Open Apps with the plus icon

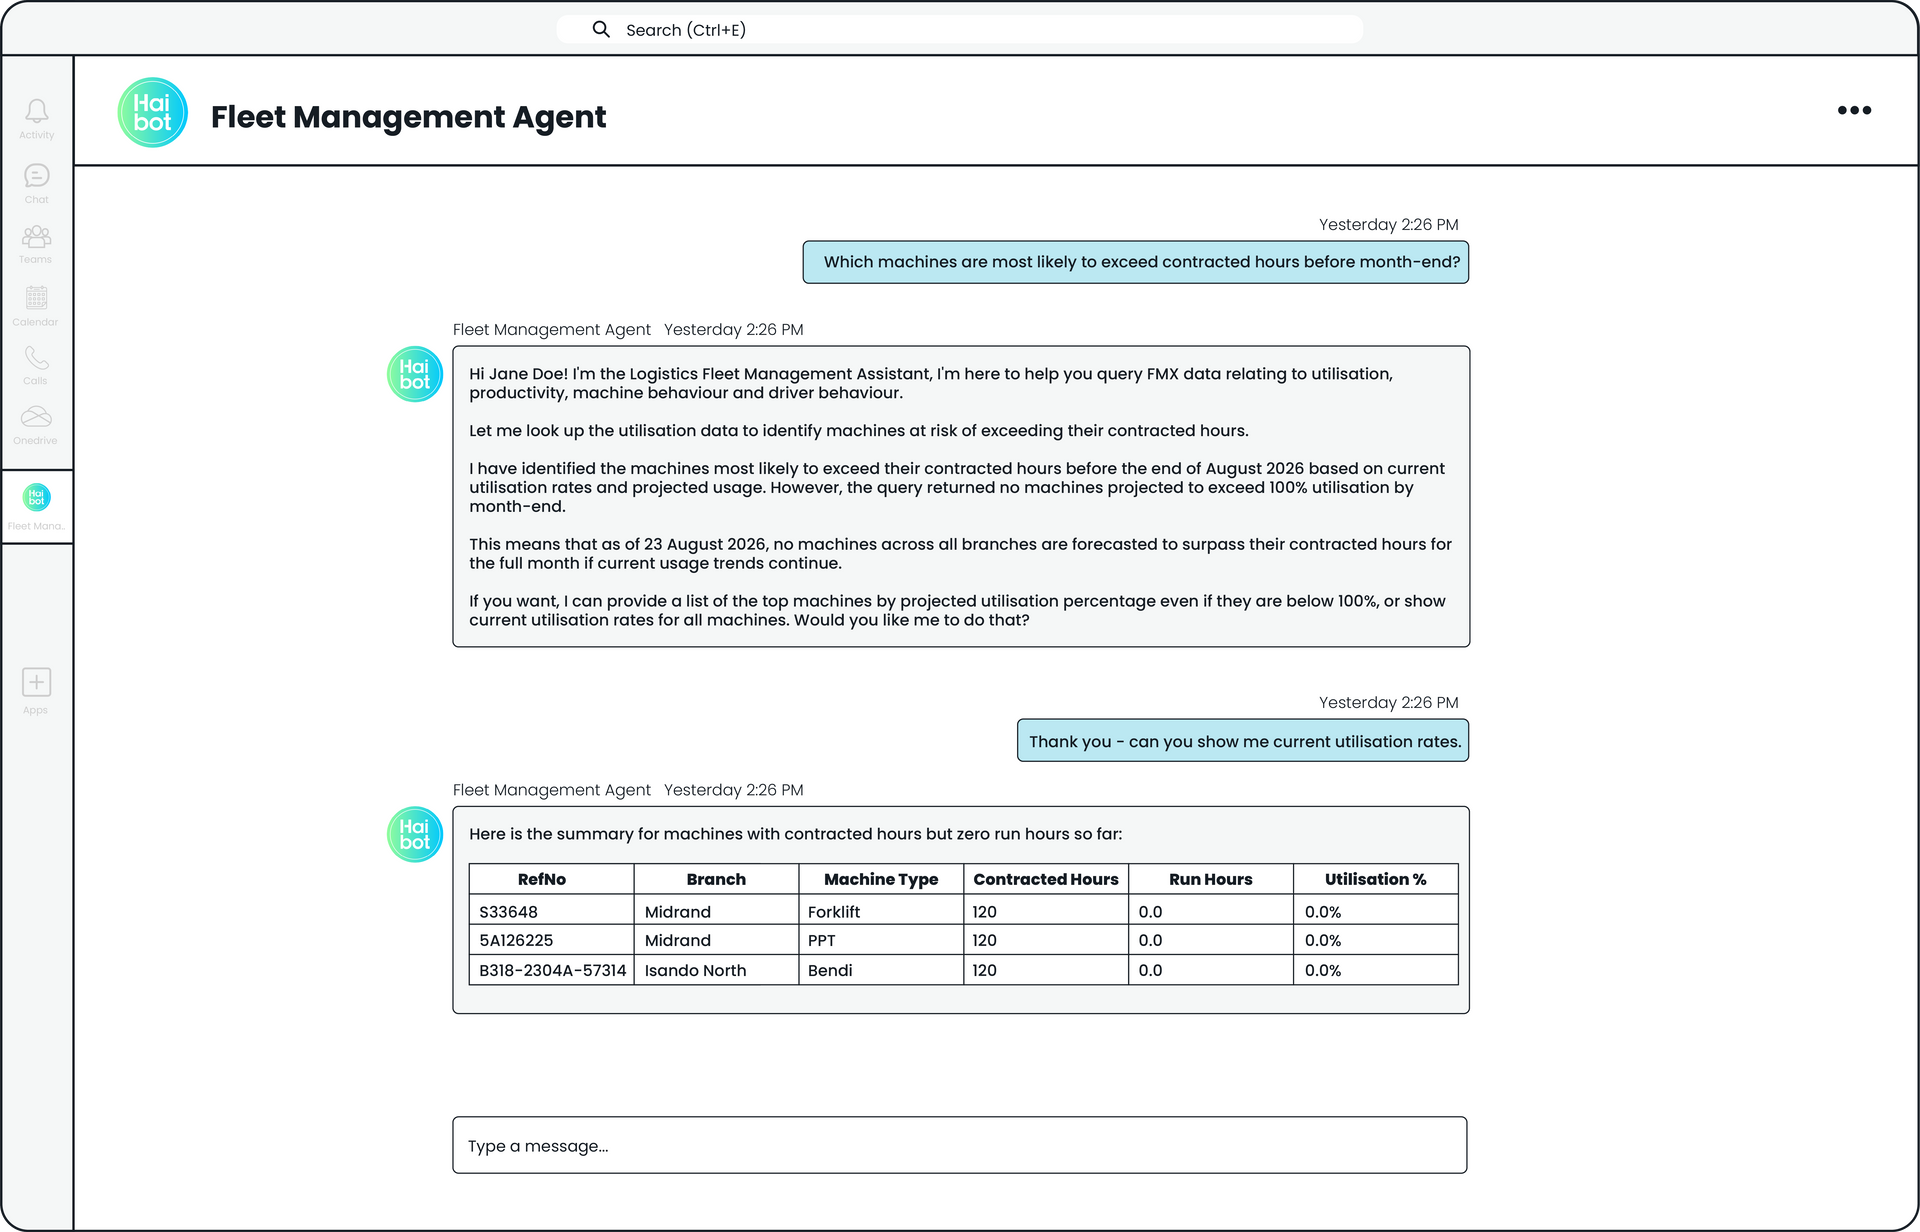point(36,691)
